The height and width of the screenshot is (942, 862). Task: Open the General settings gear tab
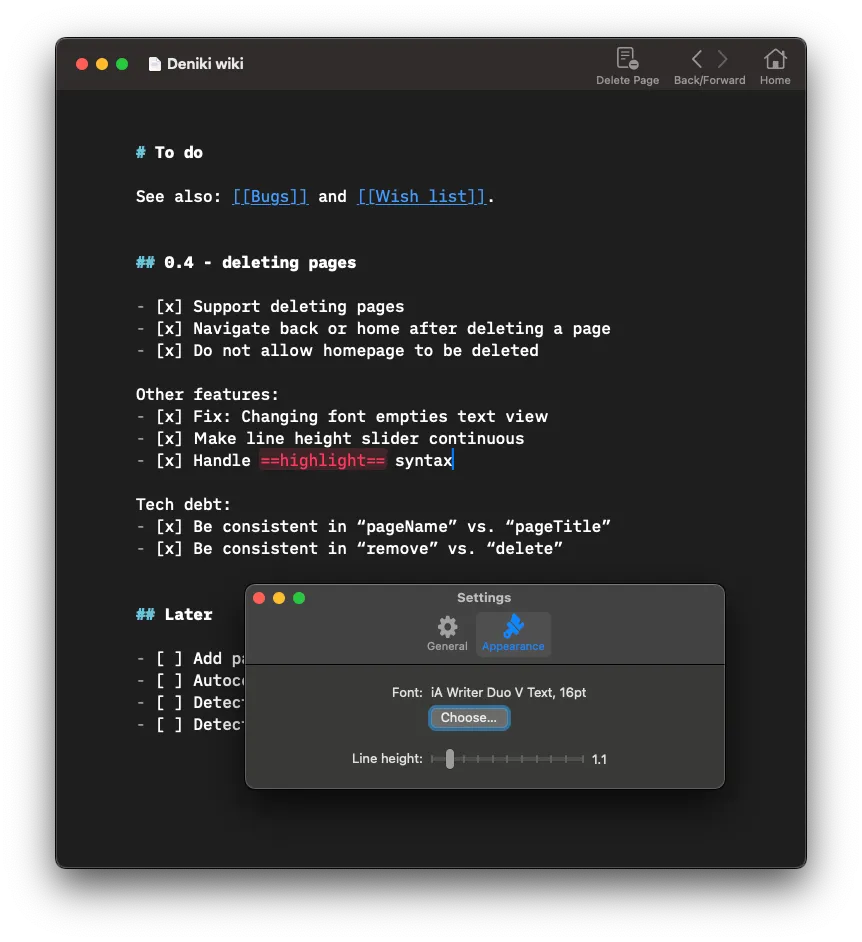[x=447, y=634]
